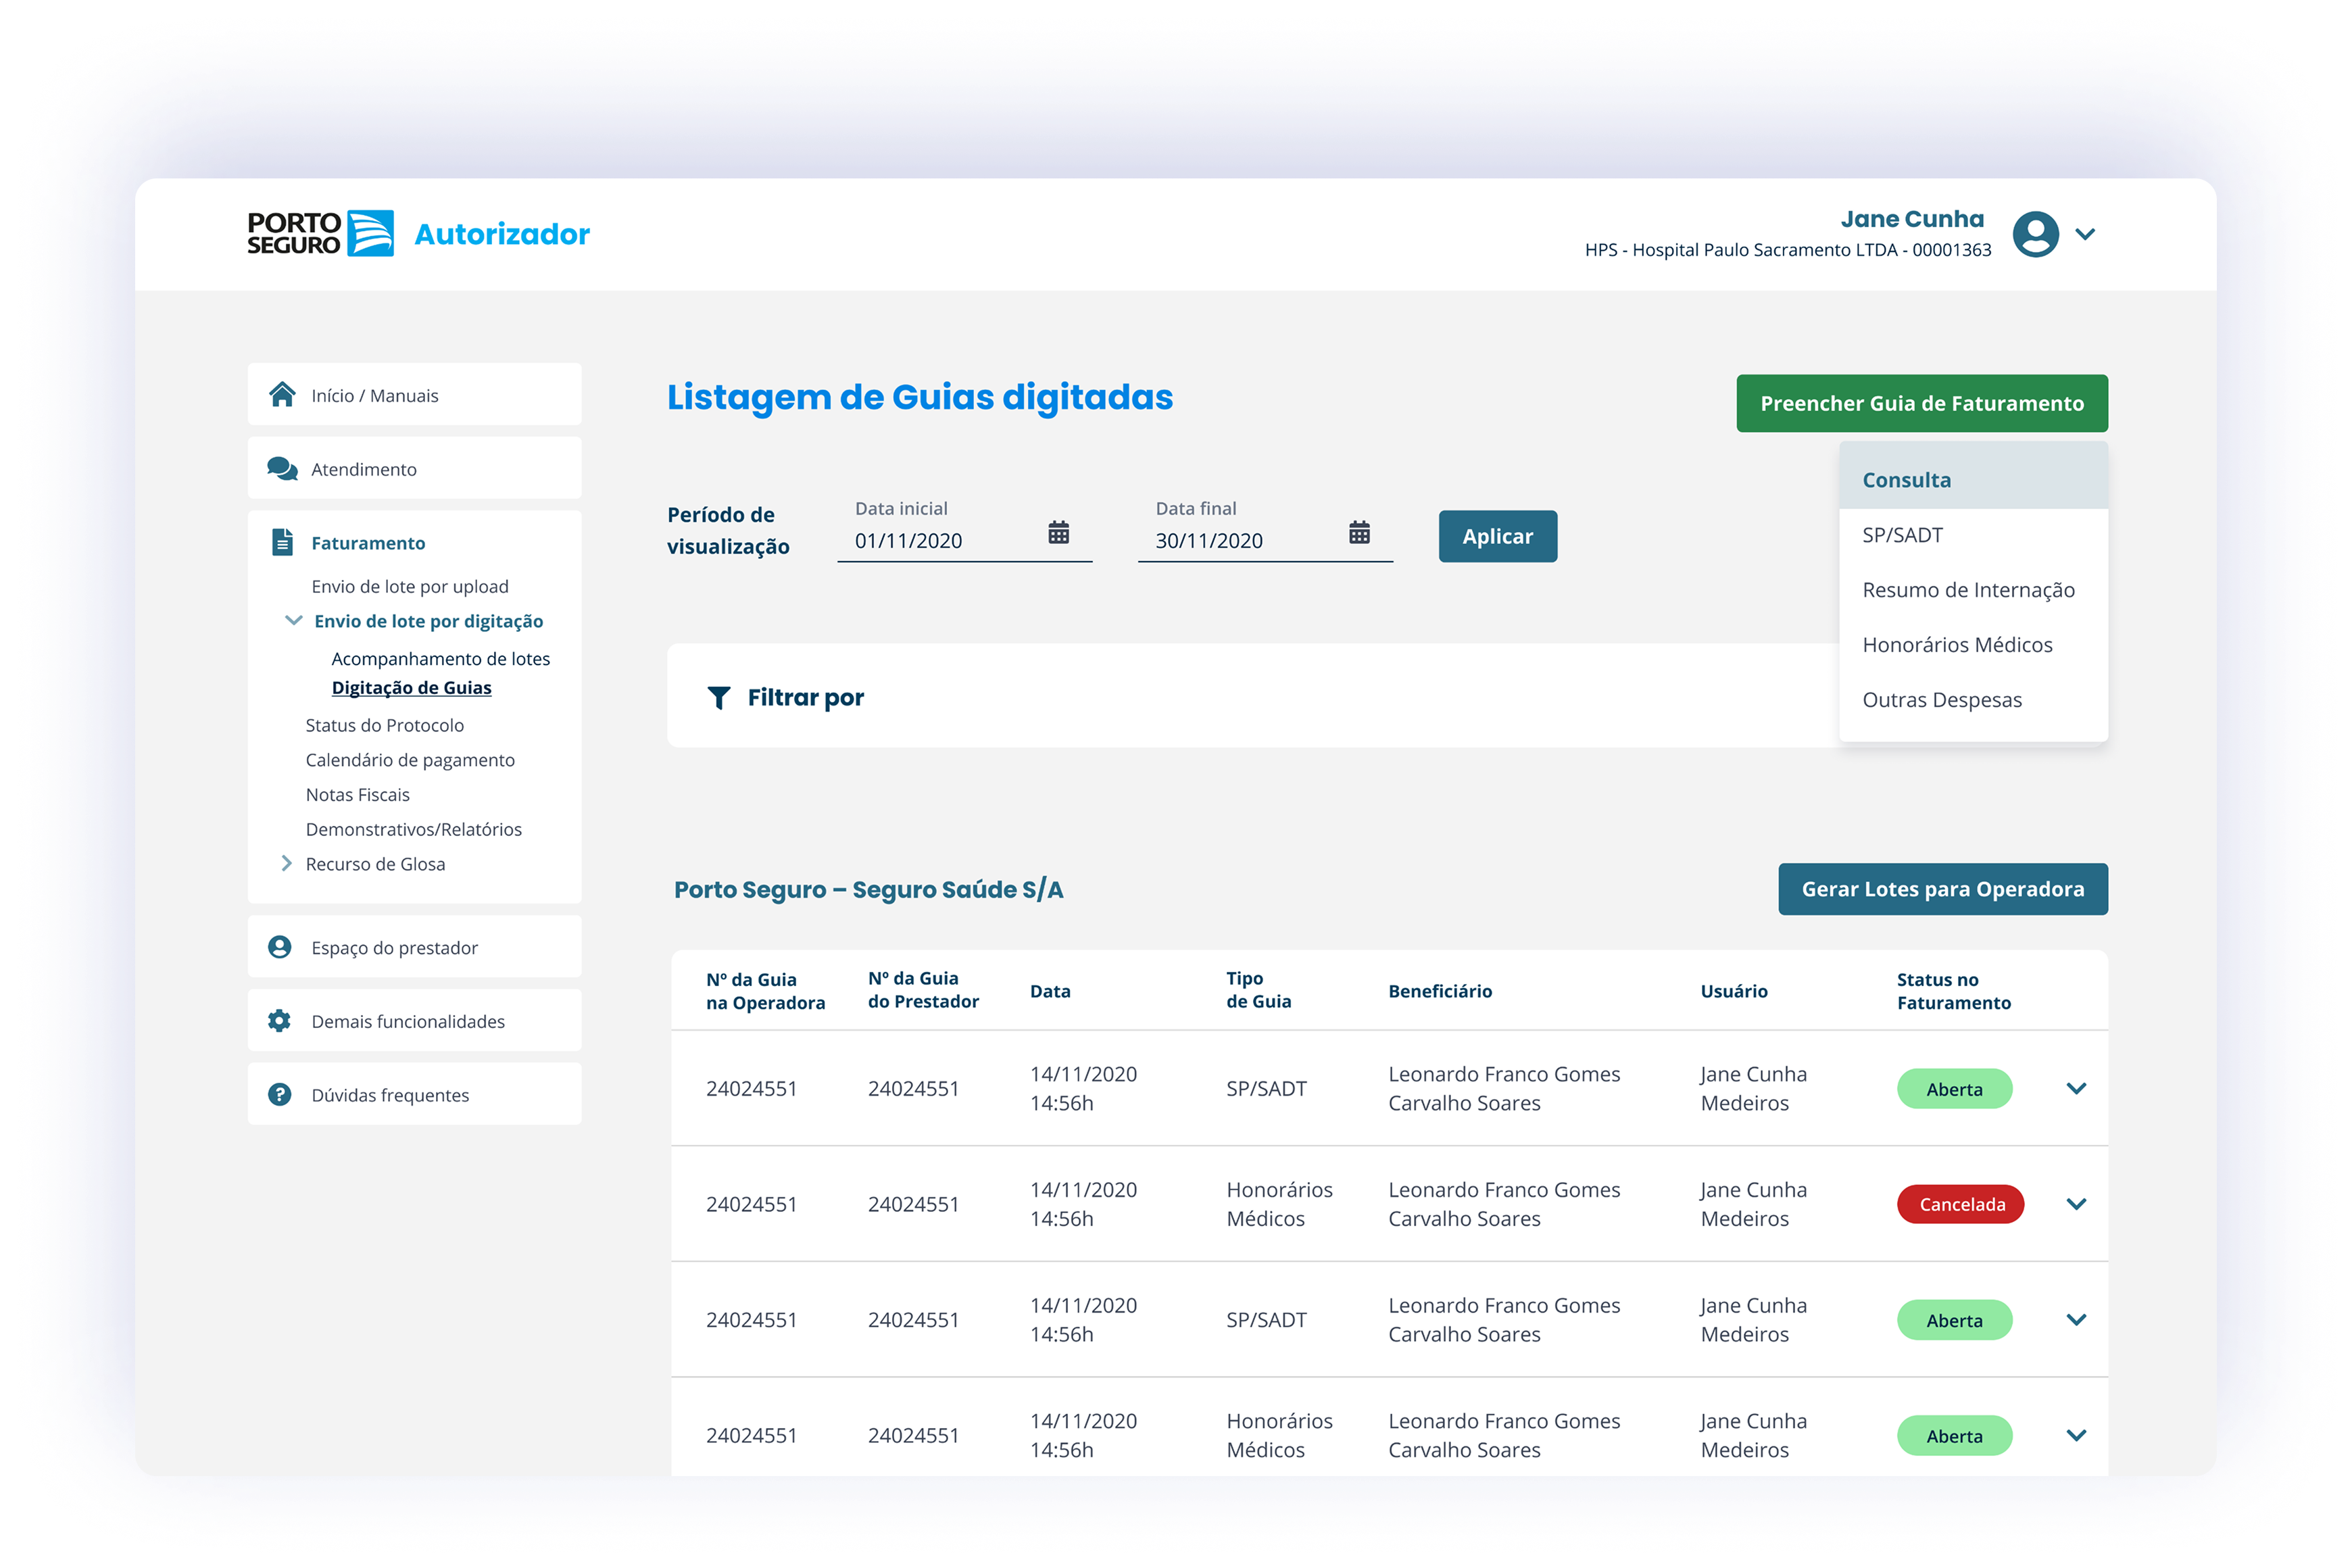Open Início / Manuais menu
The height and width of the screenshot is (1568, 2352).
pyautogui.click(x=414, y=394)
